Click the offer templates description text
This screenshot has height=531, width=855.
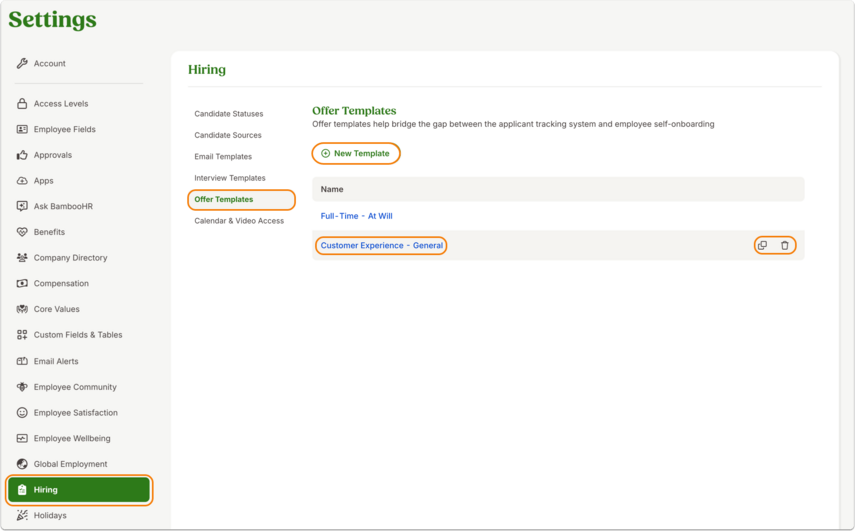click(513, 124)
